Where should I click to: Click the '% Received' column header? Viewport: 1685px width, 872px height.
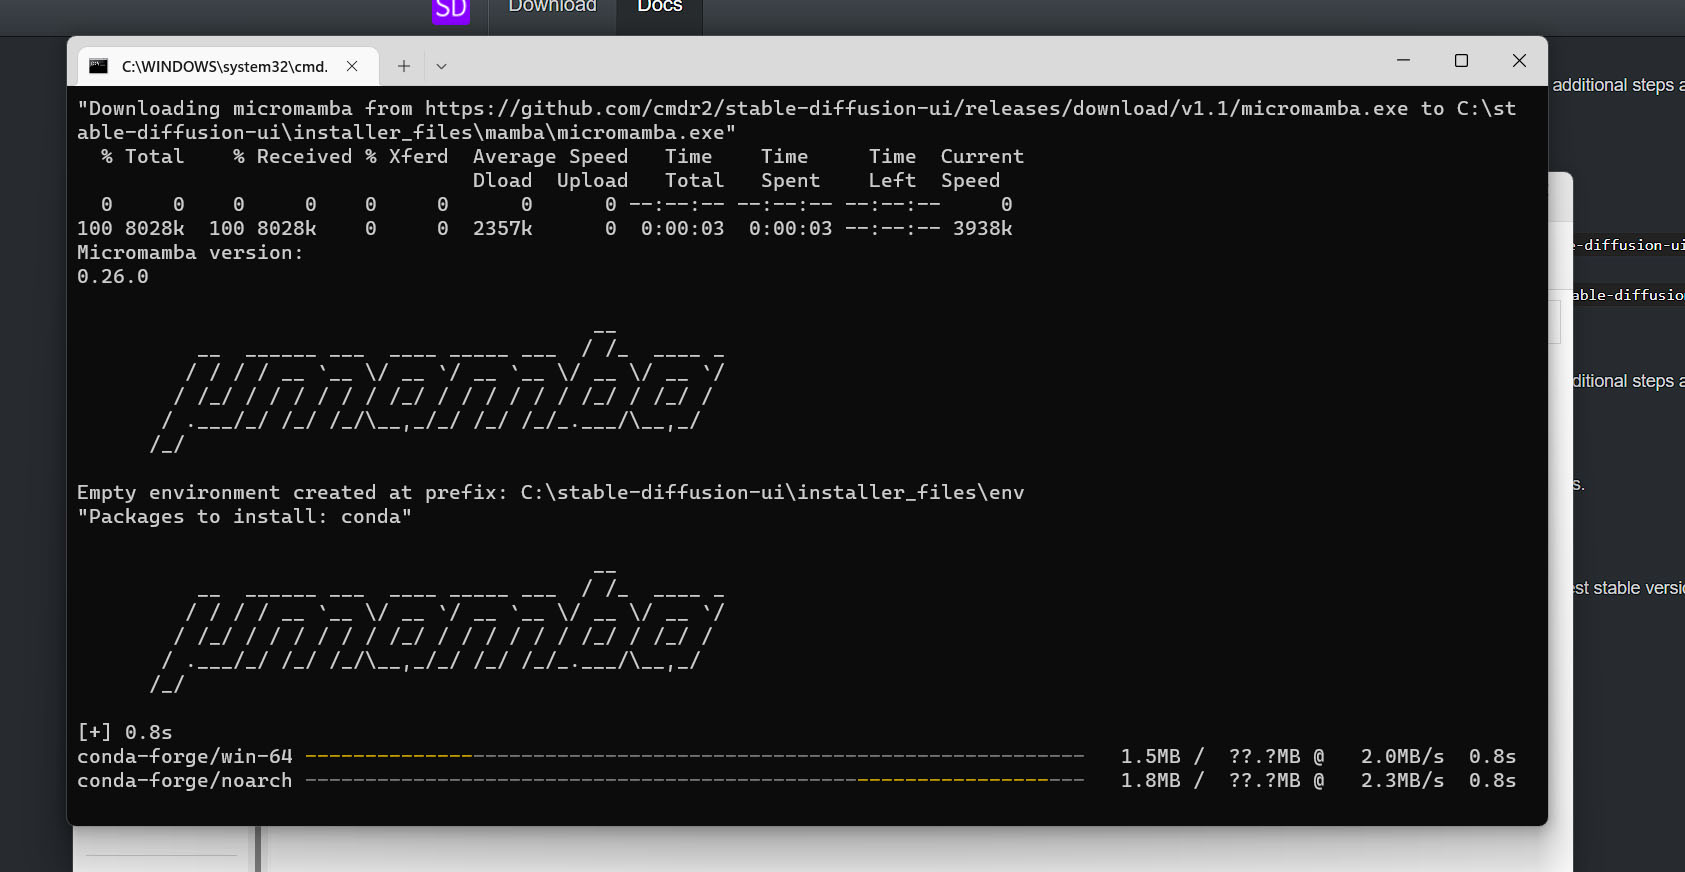tap(292, 156)
